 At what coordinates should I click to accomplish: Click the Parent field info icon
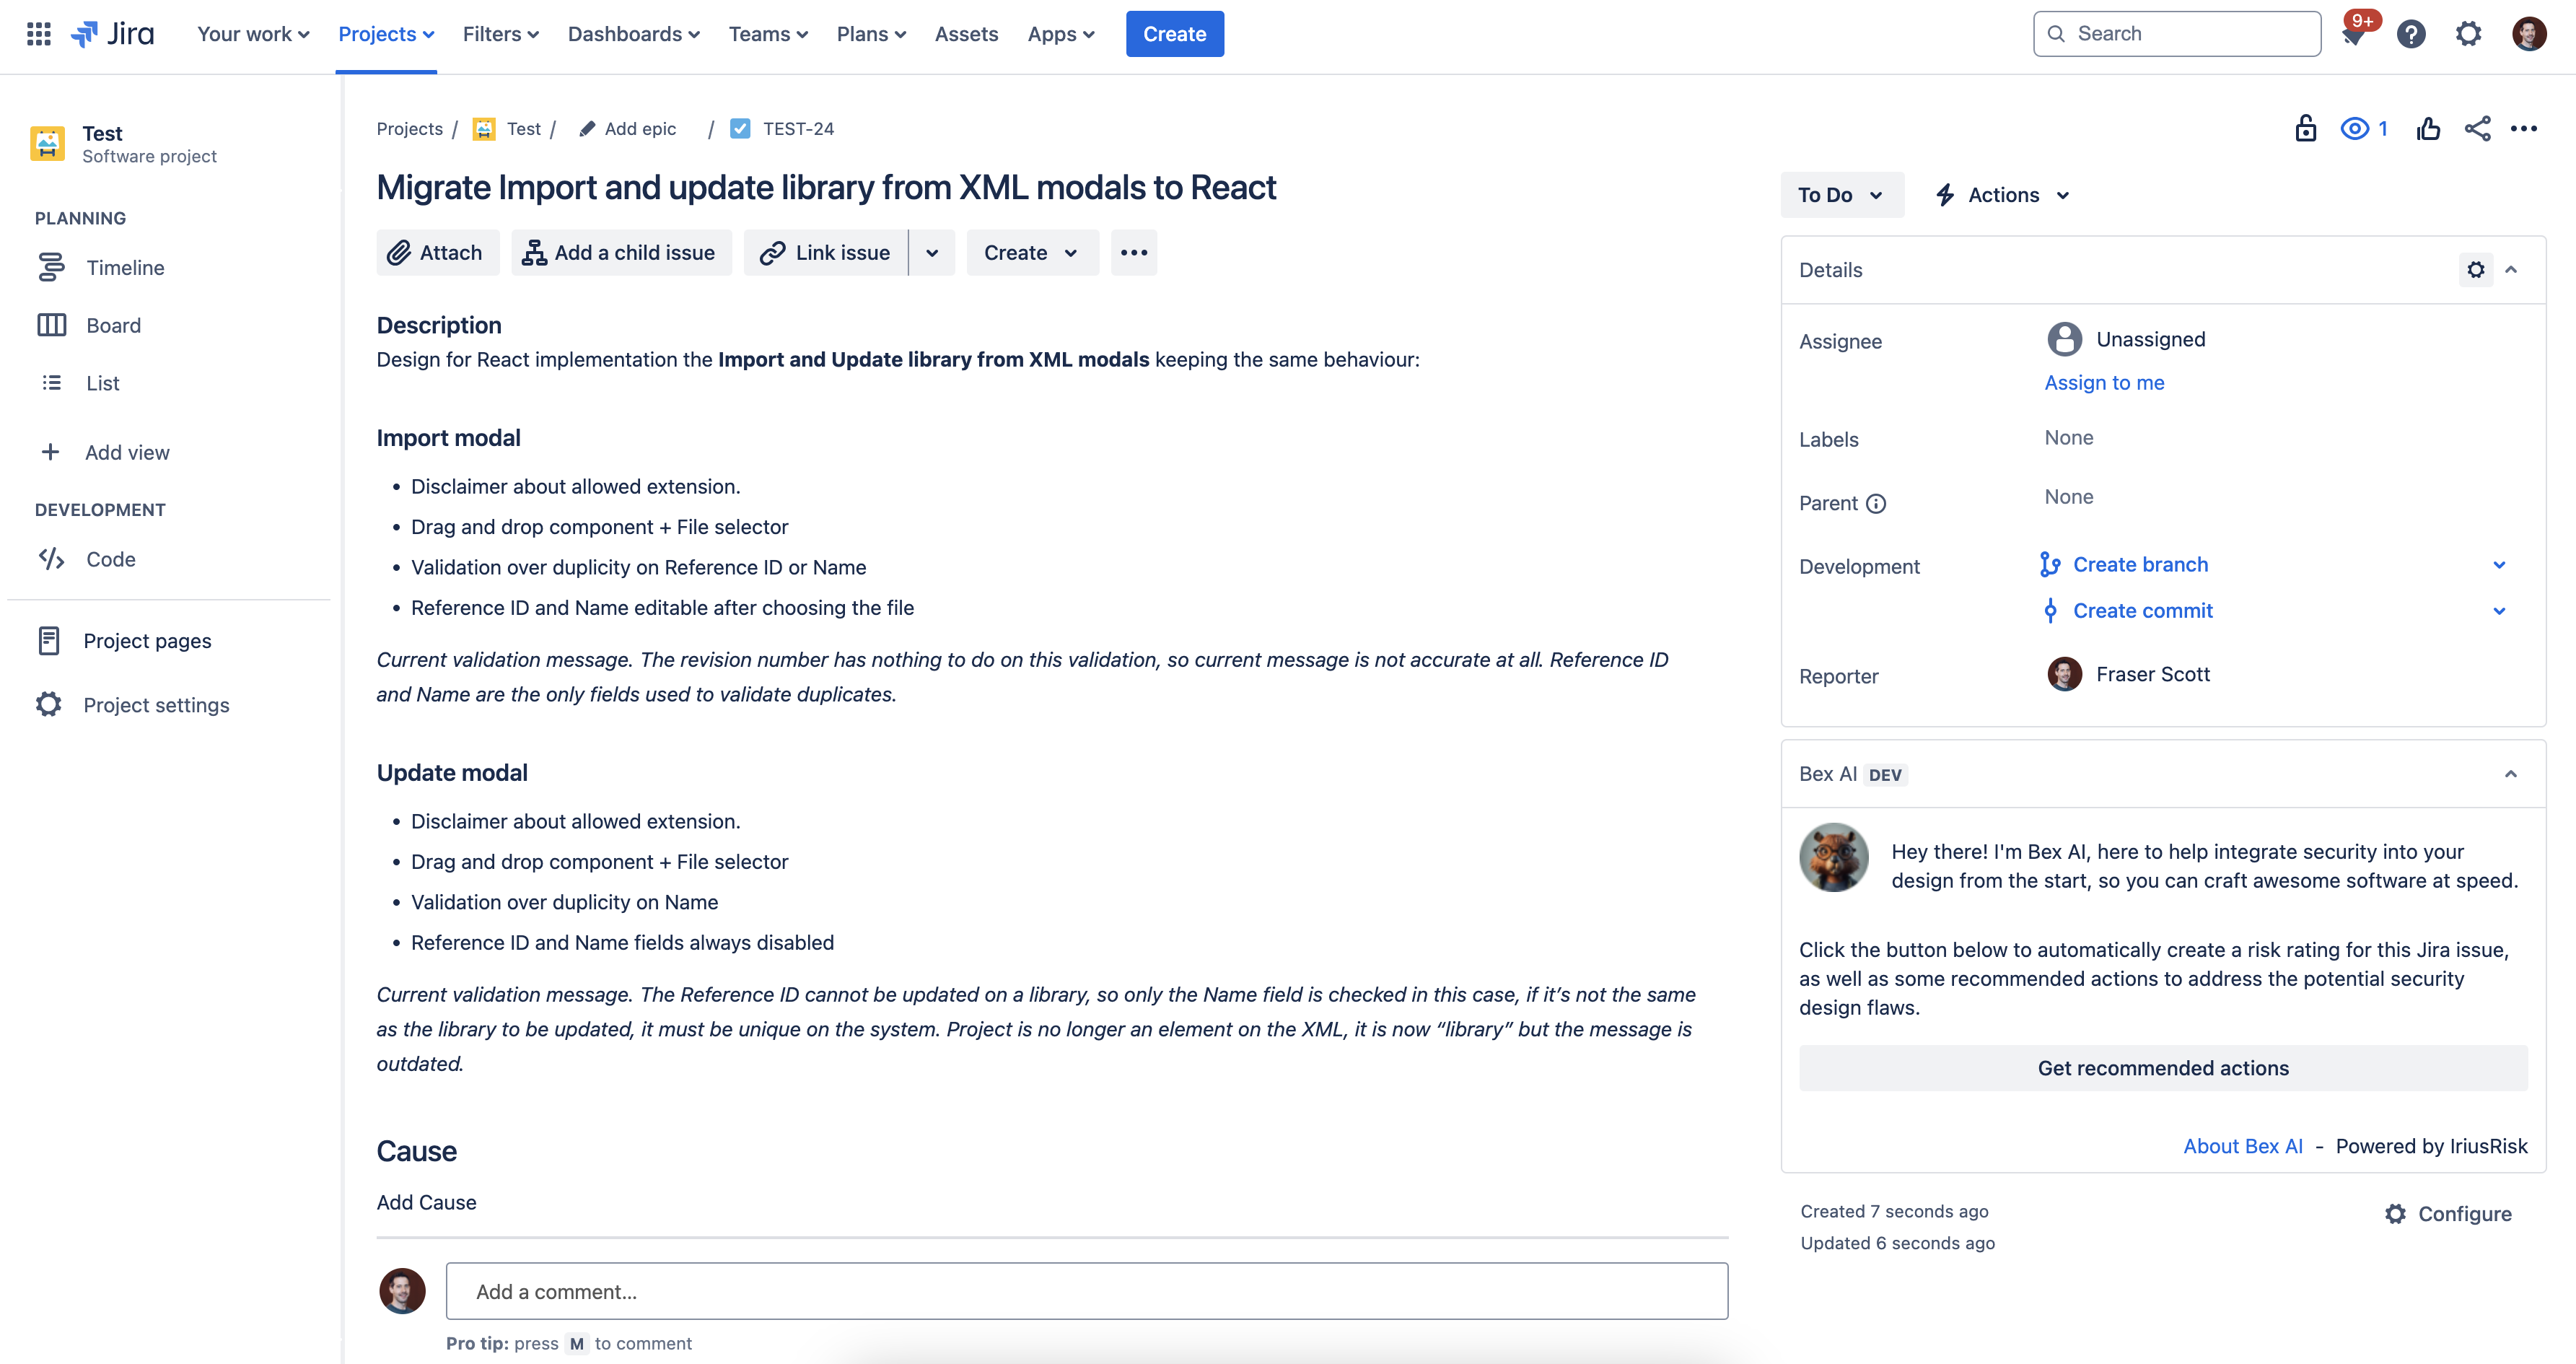tap(1876, 504)
